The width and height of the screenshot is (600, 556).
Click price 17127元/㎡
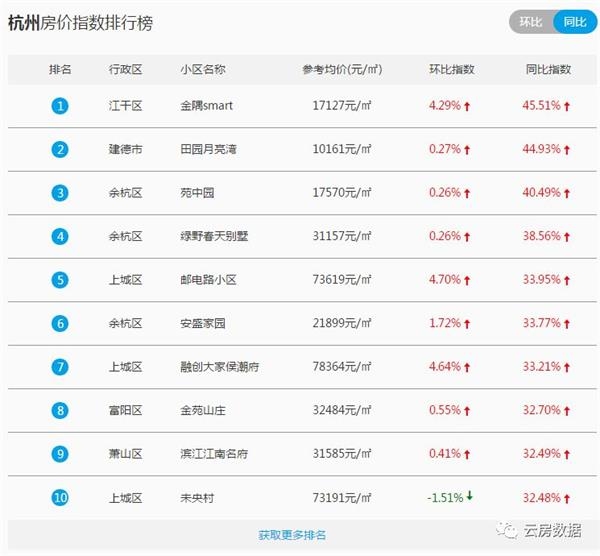342,106
